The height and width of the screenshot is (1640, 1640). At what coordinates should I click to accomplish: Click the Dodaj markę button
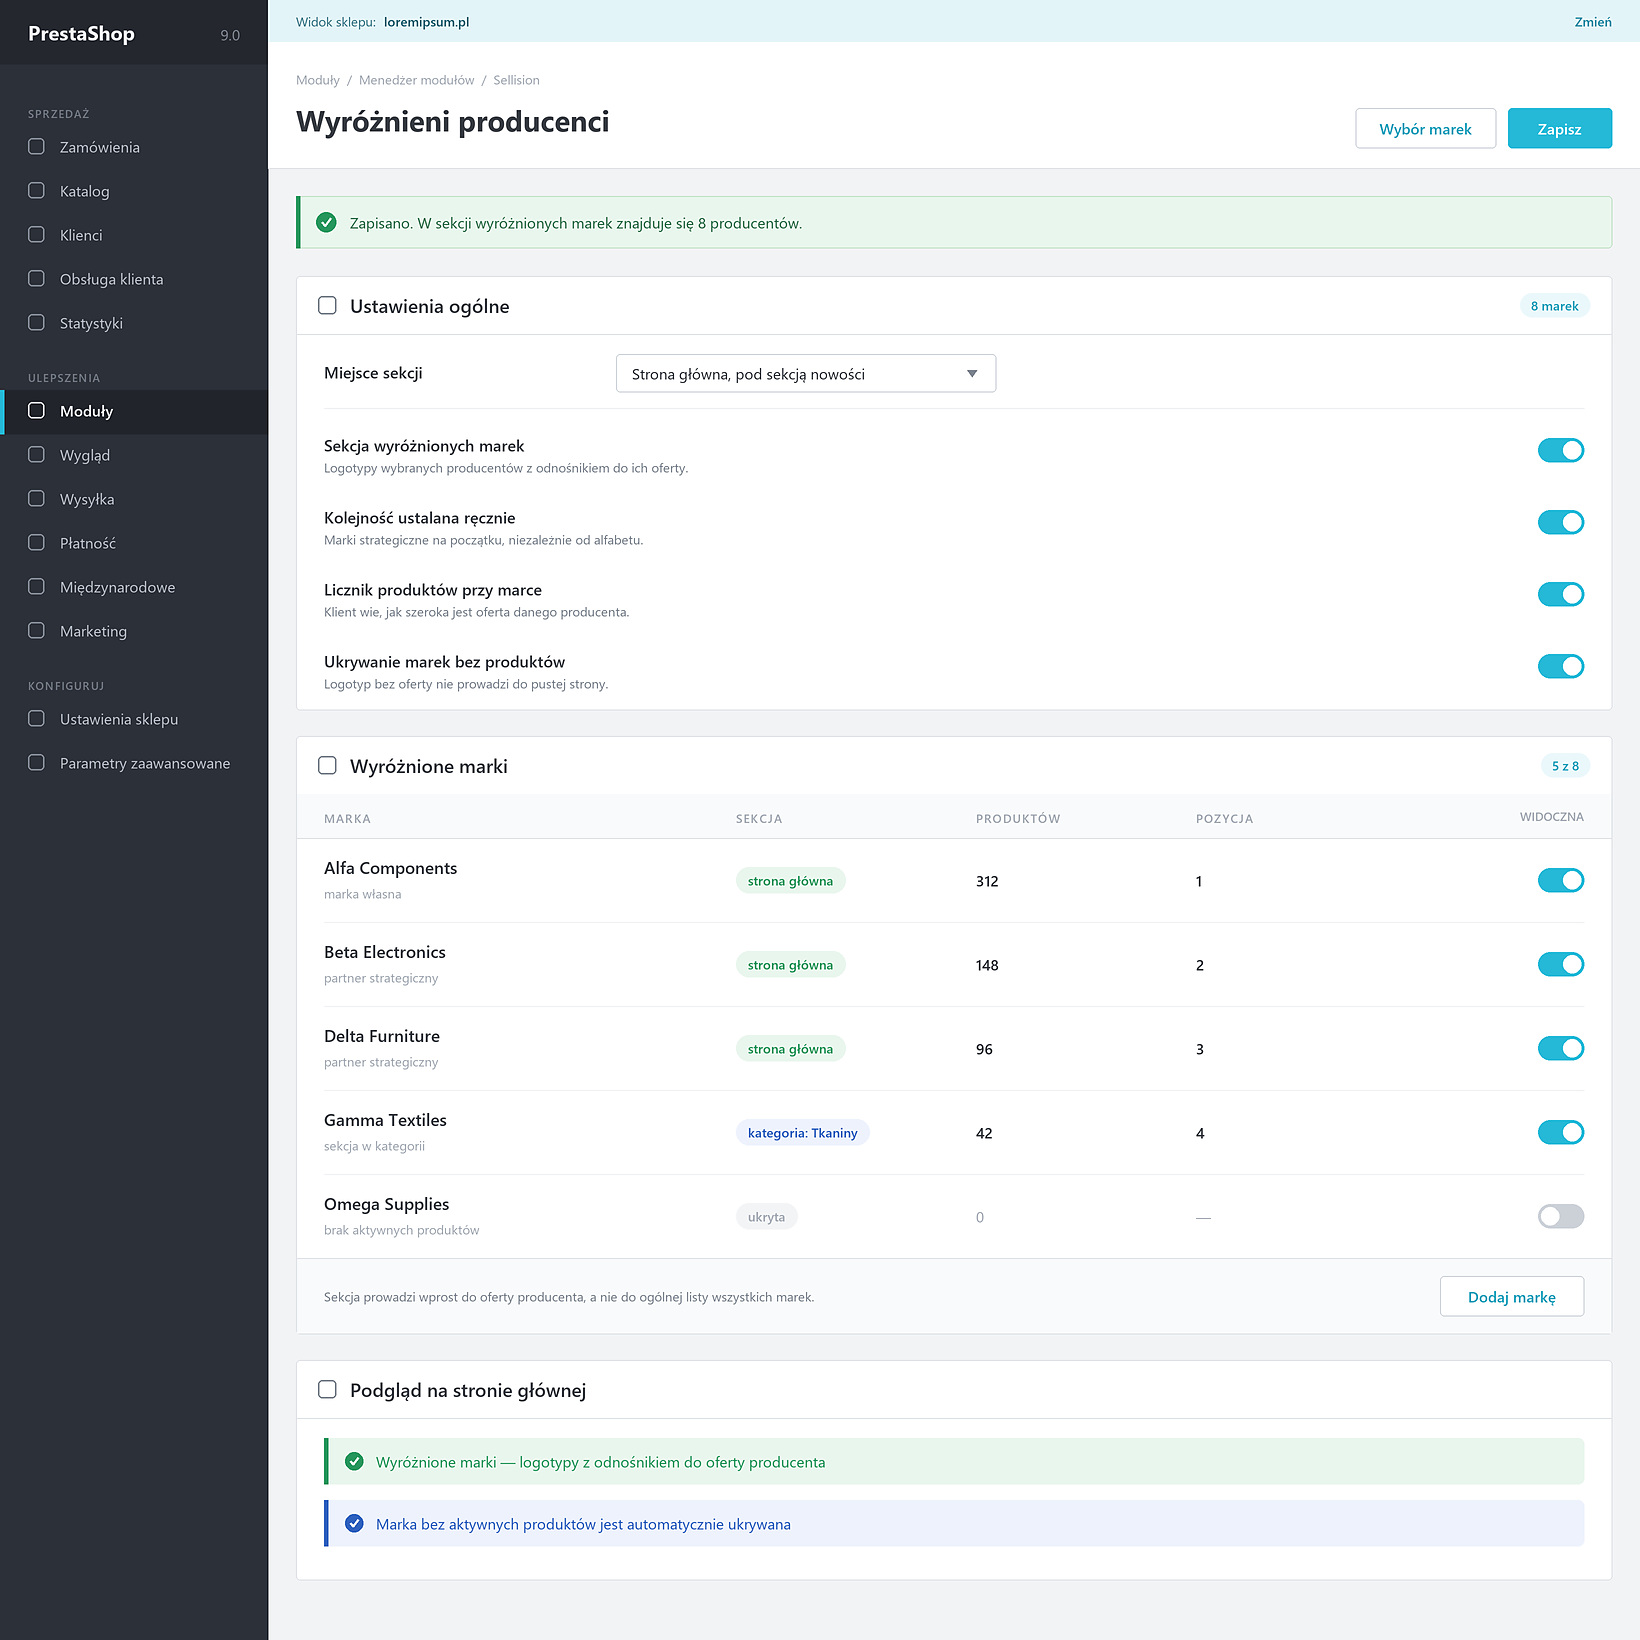[1512, 1297]
